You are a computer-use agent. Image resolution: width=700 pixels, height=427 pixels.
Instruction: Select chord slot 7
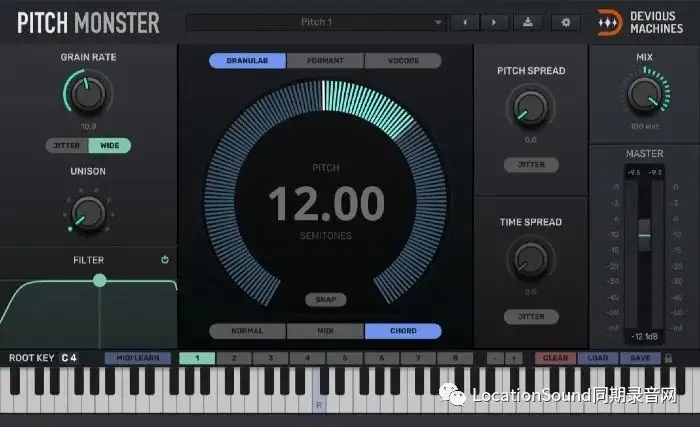[x=418, y=358]
